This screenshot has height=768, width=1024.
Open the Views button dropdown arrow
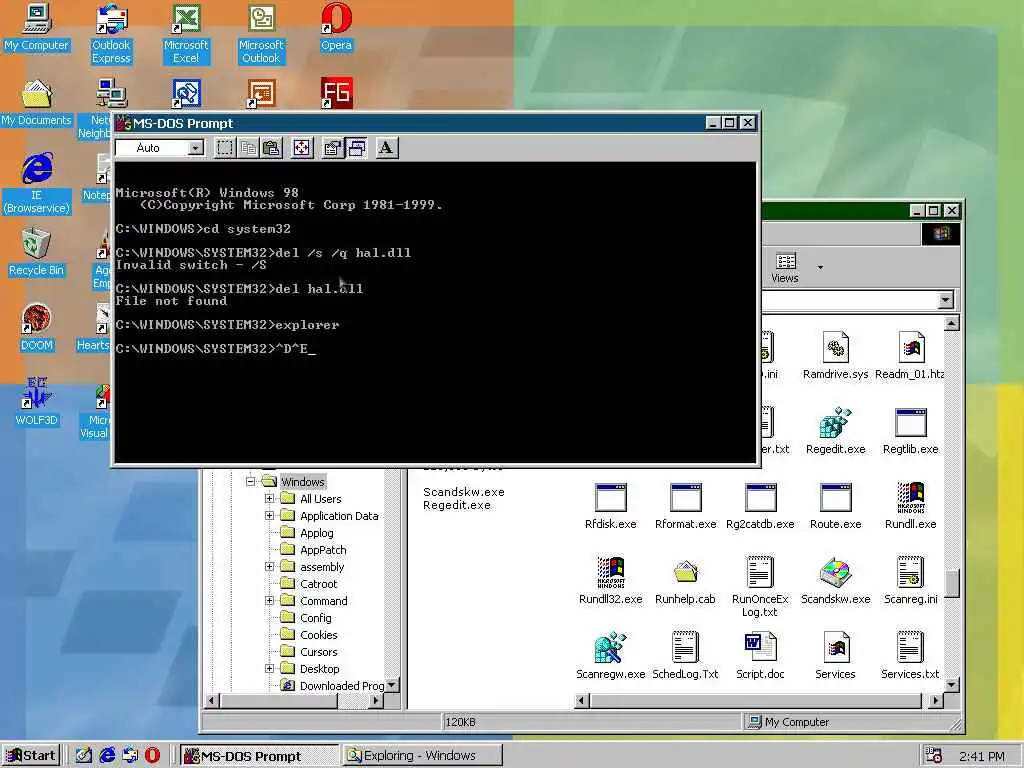coord(820,267)
